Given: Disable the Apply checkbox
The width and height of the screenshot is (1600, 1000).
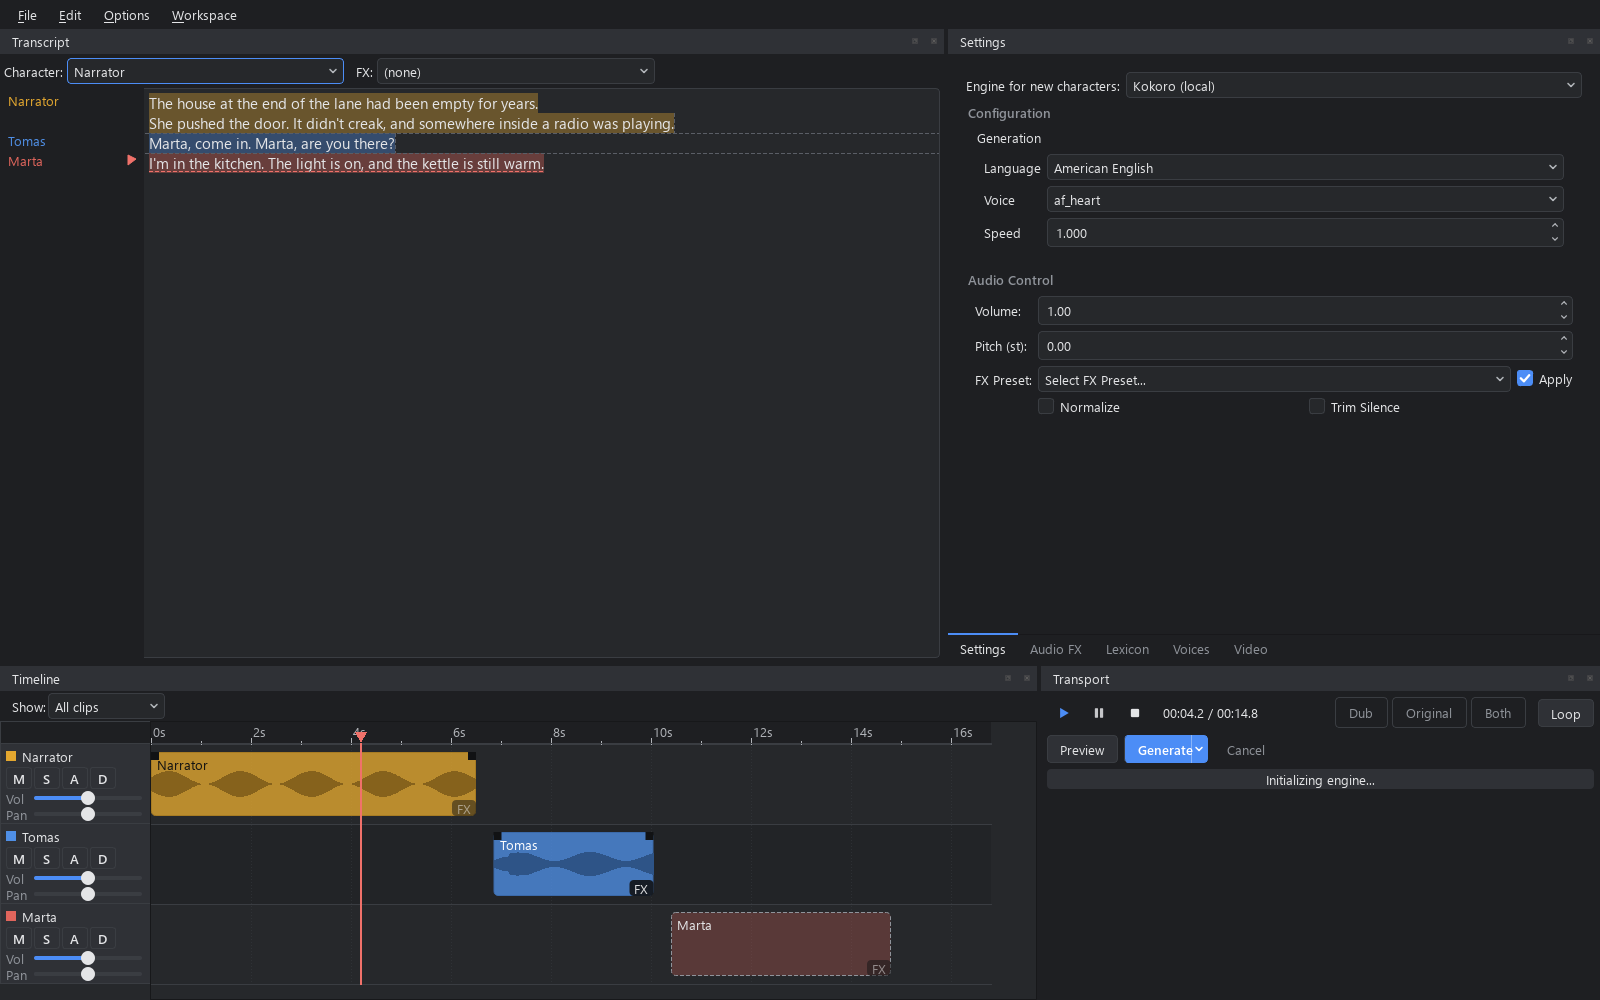Looking at the screenshot, I should coord(1525,378).
